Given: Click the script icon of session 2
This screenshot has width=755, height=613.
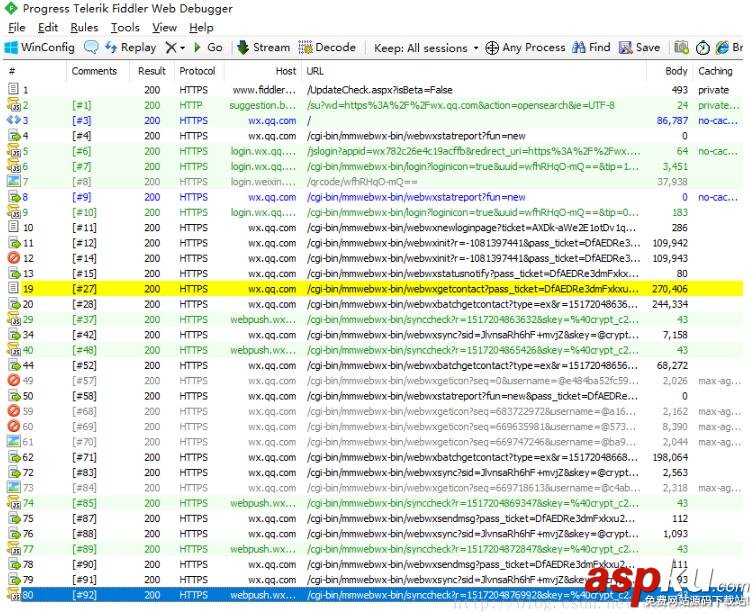Looking at the screenshot, I should (x=13, y=104).
